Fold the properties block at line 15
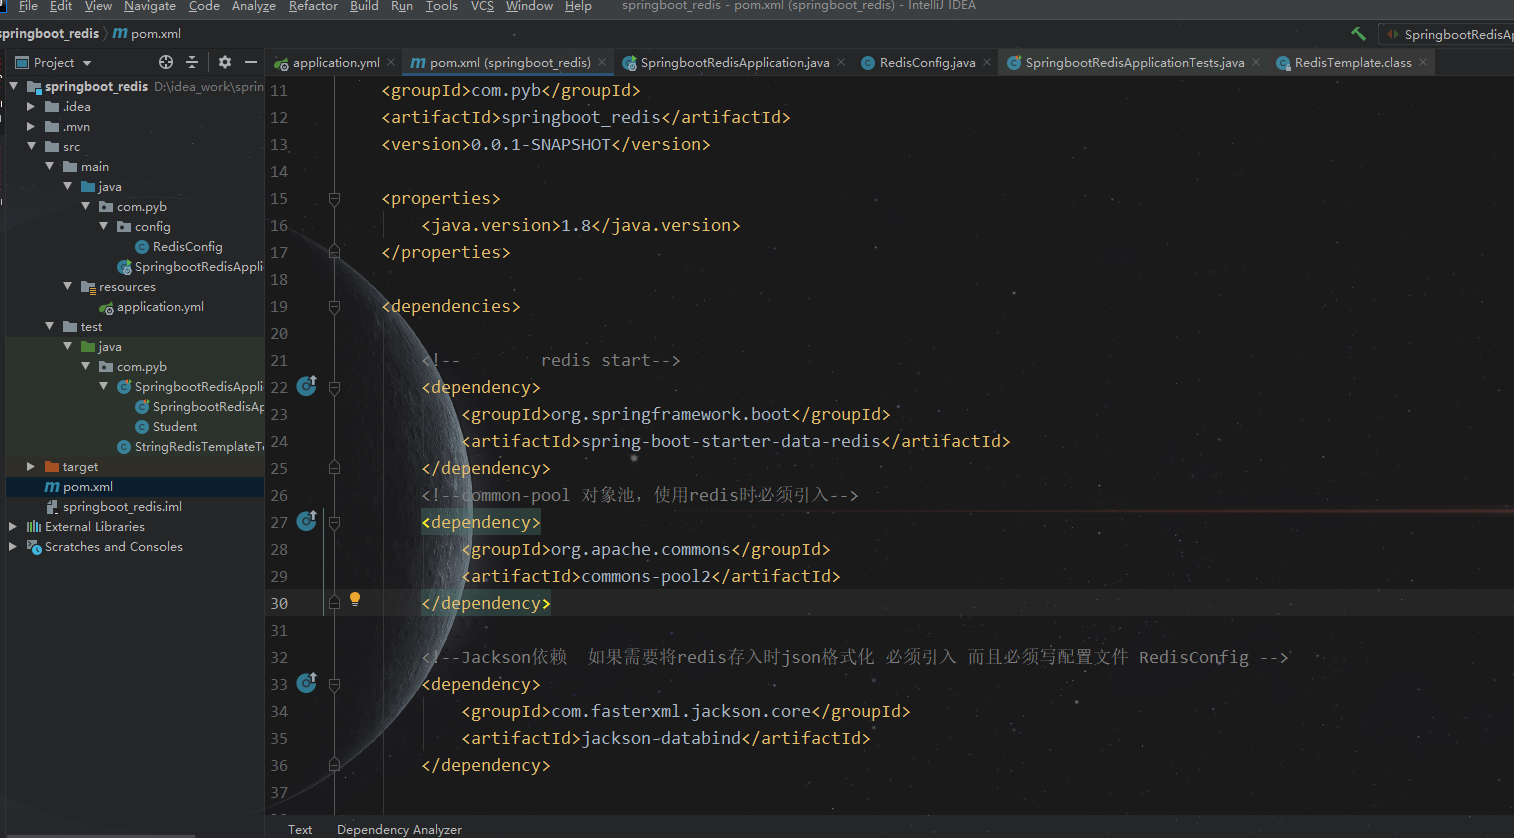 point(335,198)
